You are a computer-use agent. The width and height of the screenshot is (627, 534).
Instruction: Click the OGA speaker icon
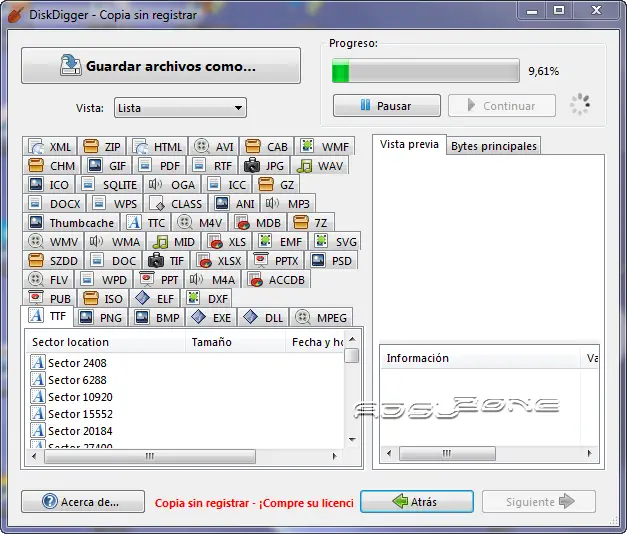(x=156, y=184)
